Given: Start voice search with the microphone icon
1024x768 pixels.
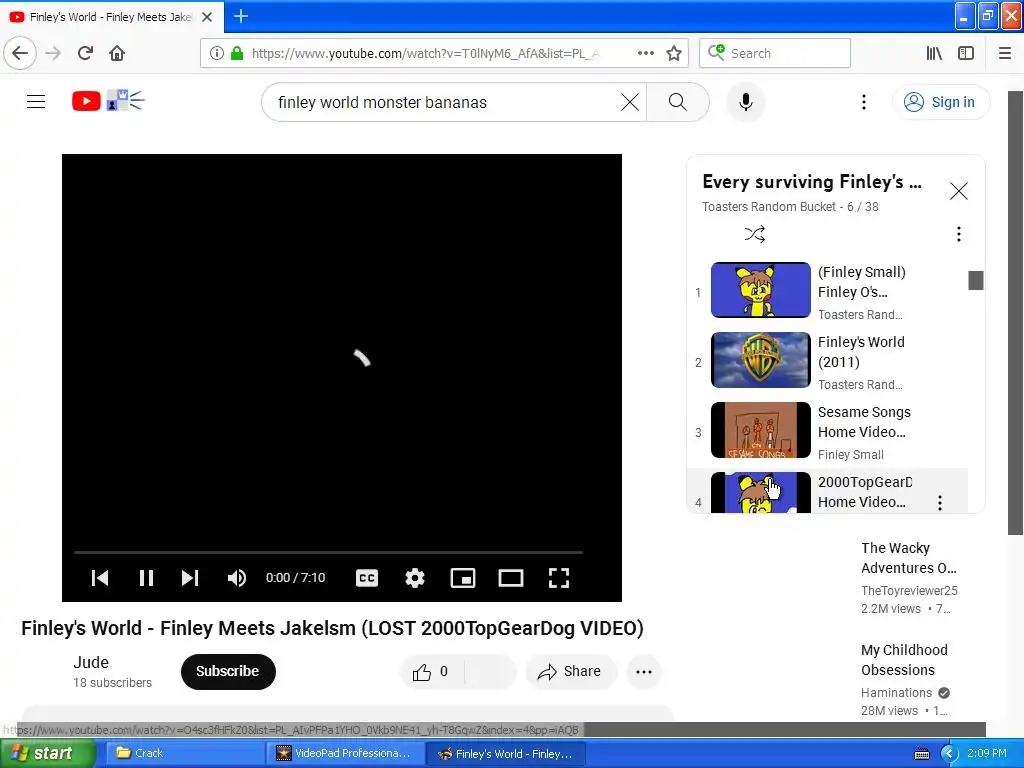Looking at the screenshot, I should point(746,102).
